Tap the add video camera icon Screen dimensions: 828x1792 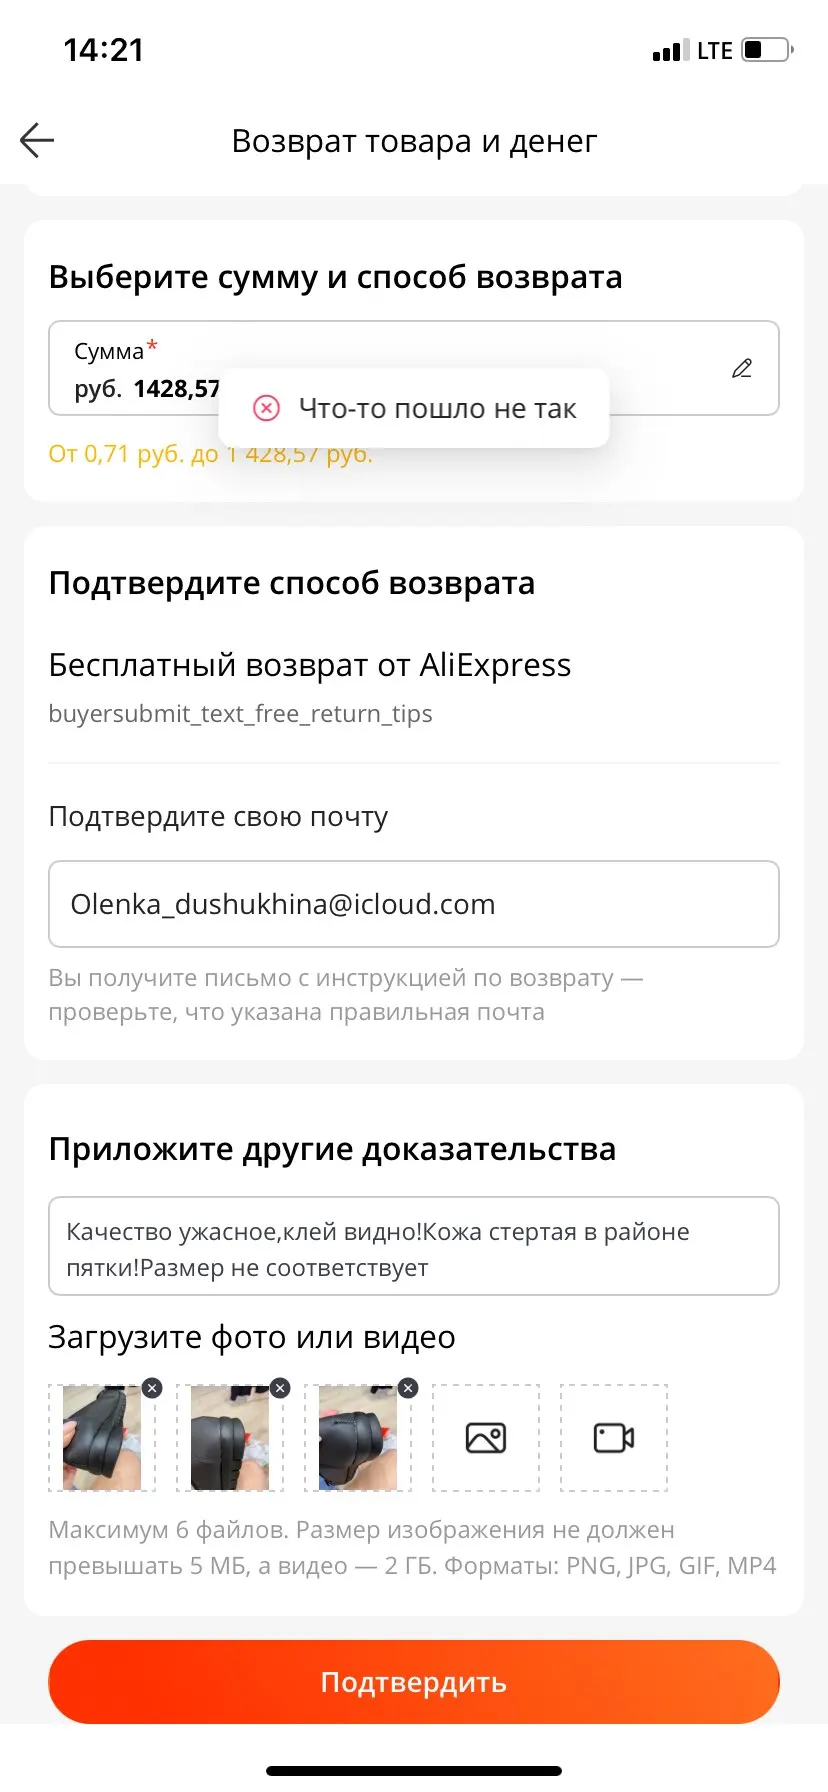point(614,1438)
